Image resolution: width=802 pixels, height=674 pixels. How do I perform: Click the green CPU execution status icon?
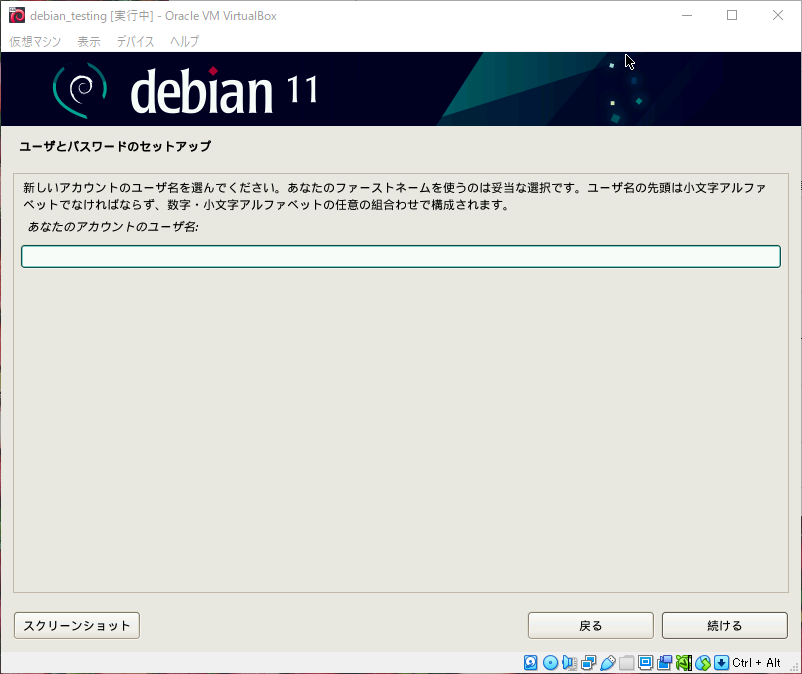click(x=684, y=663)
